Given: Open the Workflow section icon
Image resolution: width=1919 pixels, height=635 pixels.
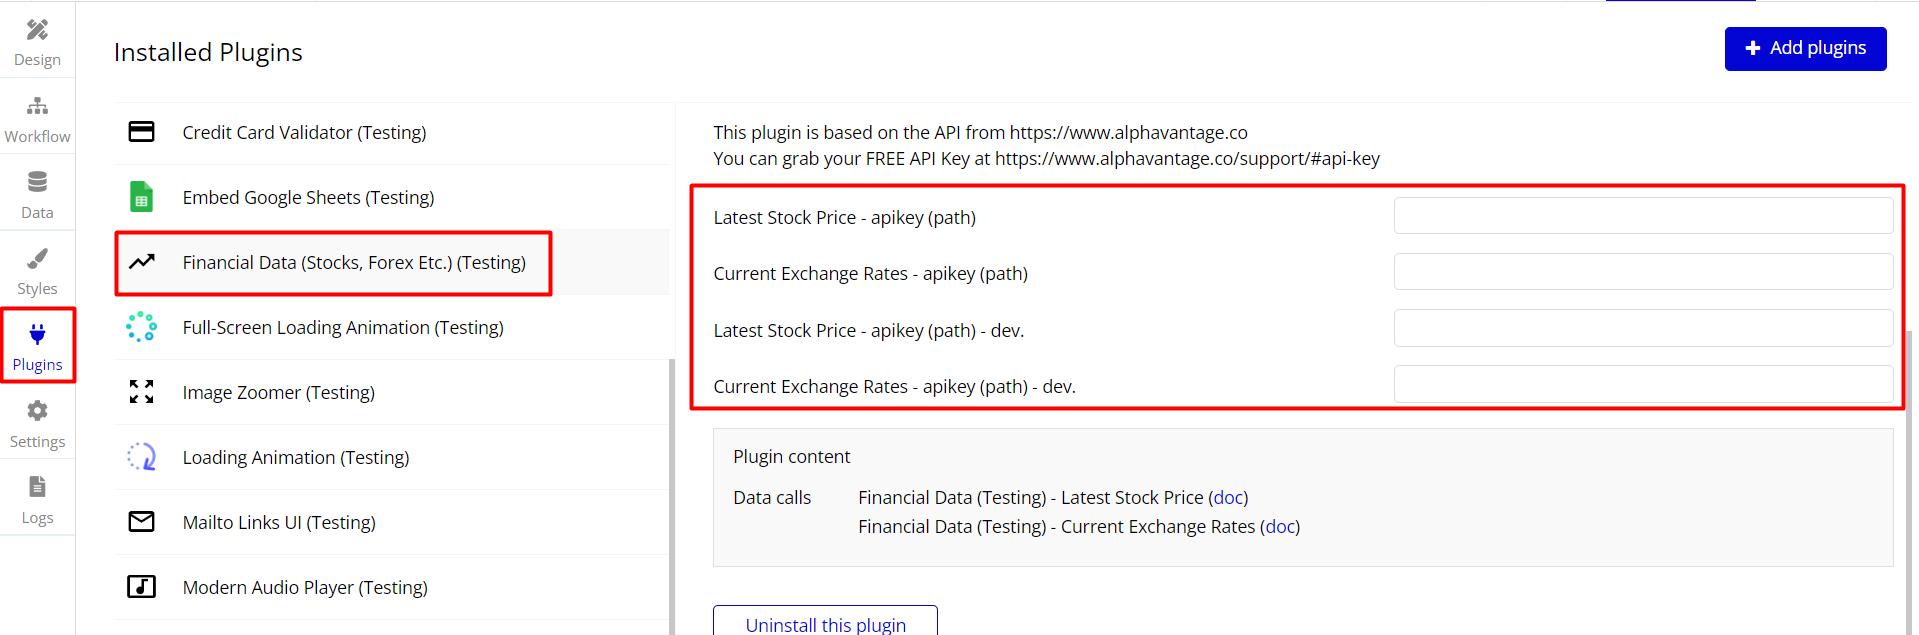Looking at the screenshot, I should tap(37, 106).
